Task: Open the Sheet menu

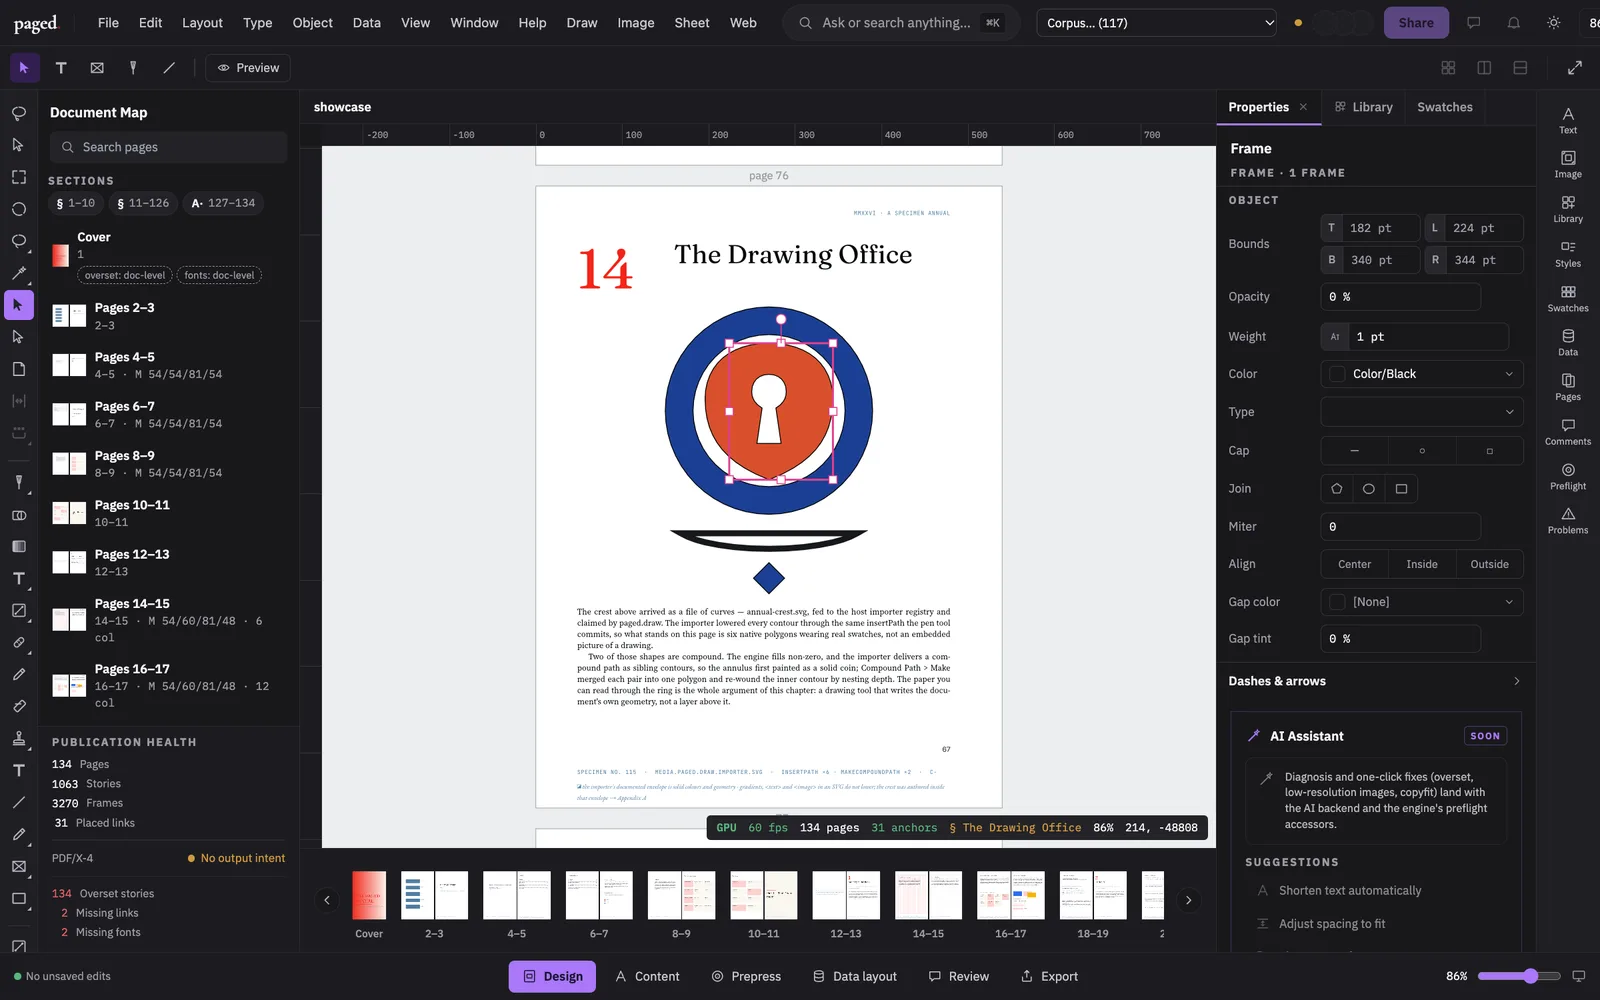Action: click(x=692, y=23)
